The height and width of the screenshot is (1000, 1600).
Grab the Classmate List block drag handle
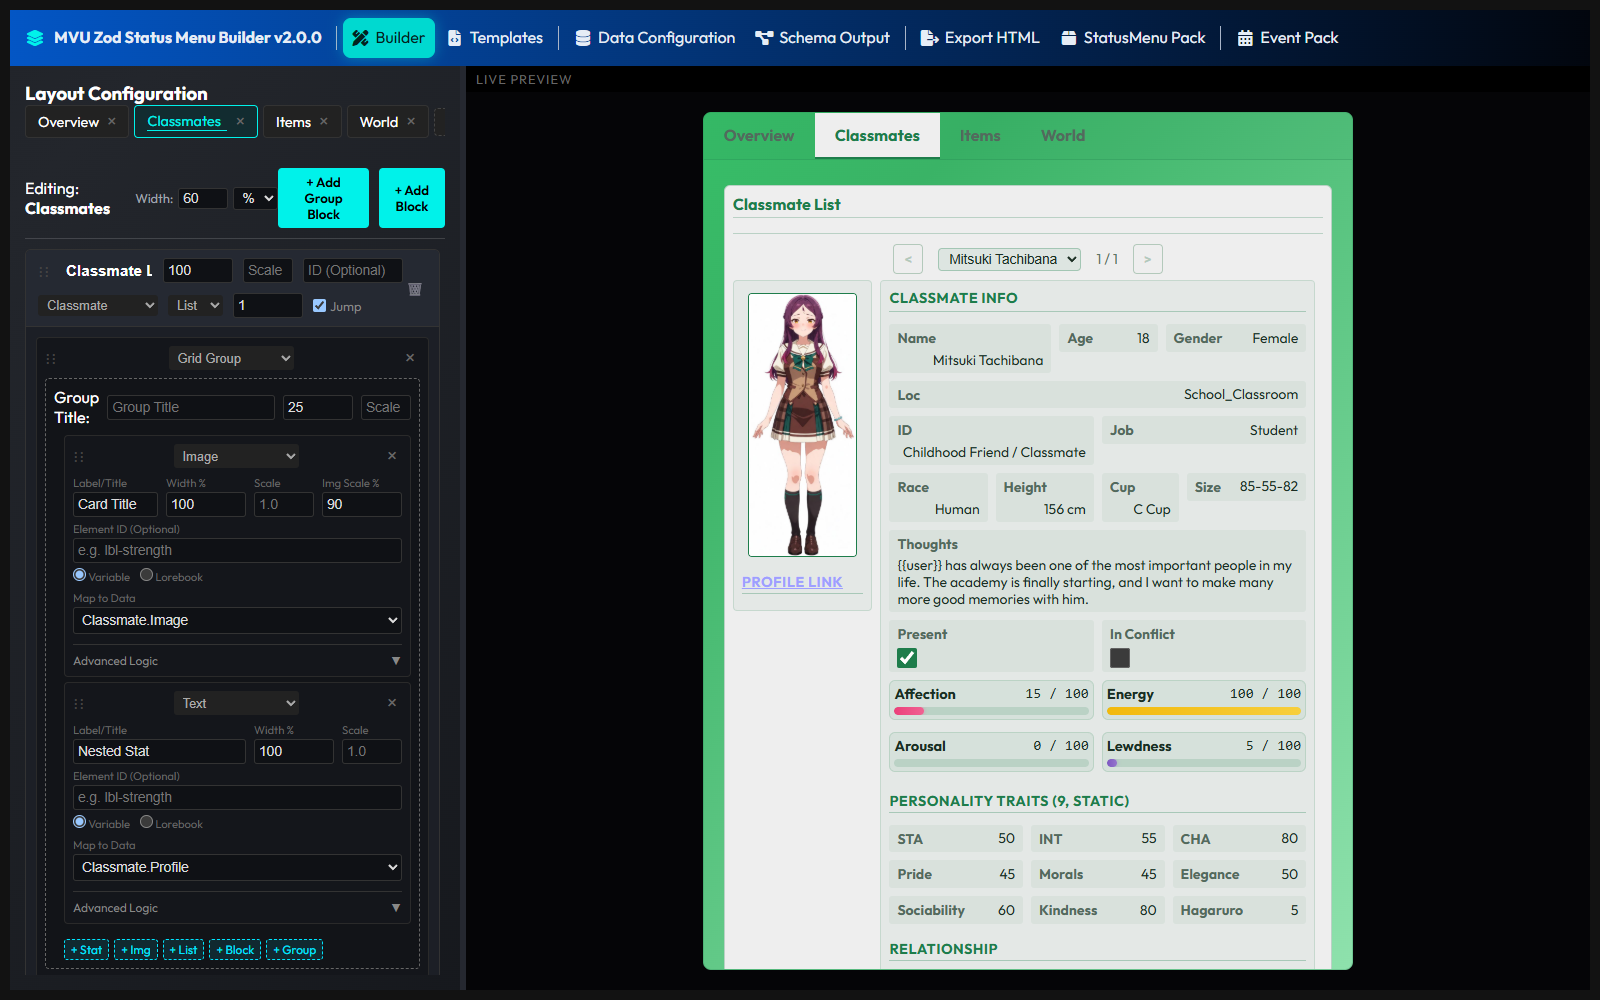tap(44, 271)
